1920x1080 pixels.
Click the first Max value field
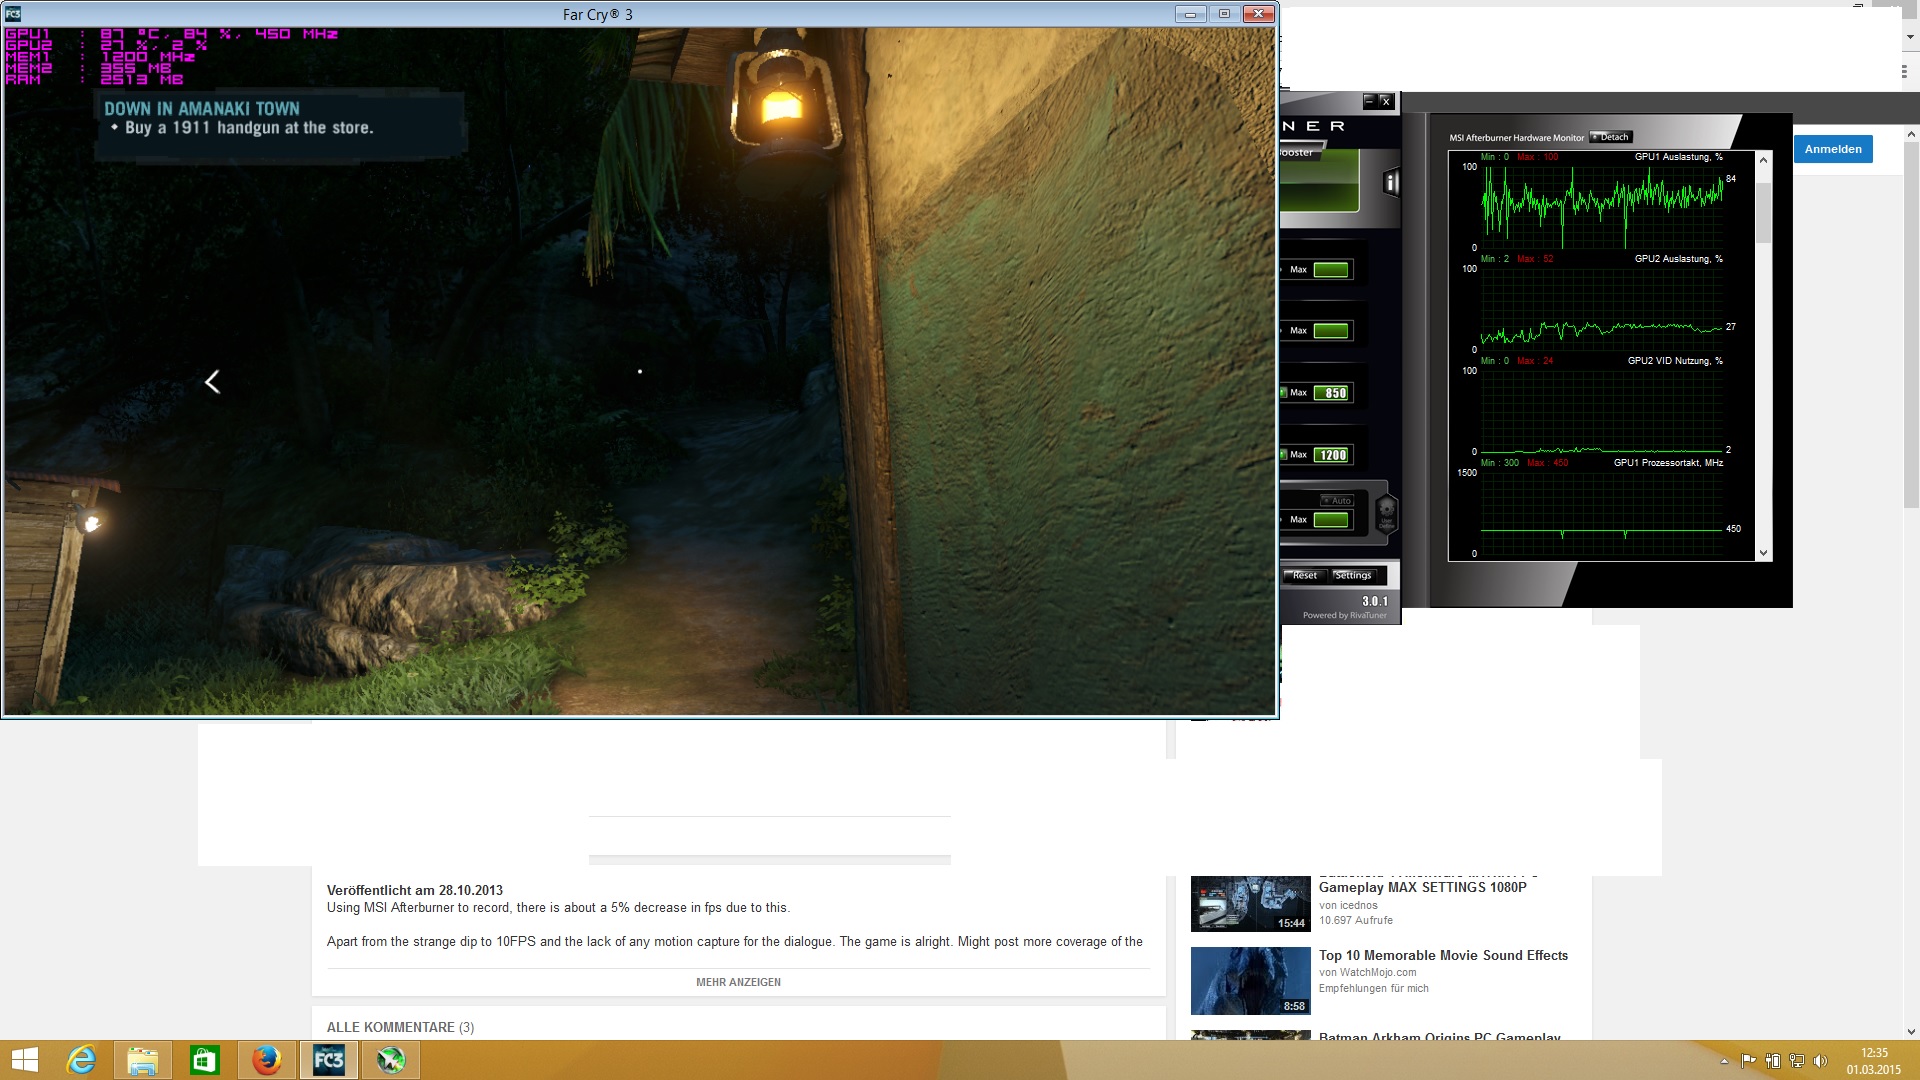coord(1331,270)
